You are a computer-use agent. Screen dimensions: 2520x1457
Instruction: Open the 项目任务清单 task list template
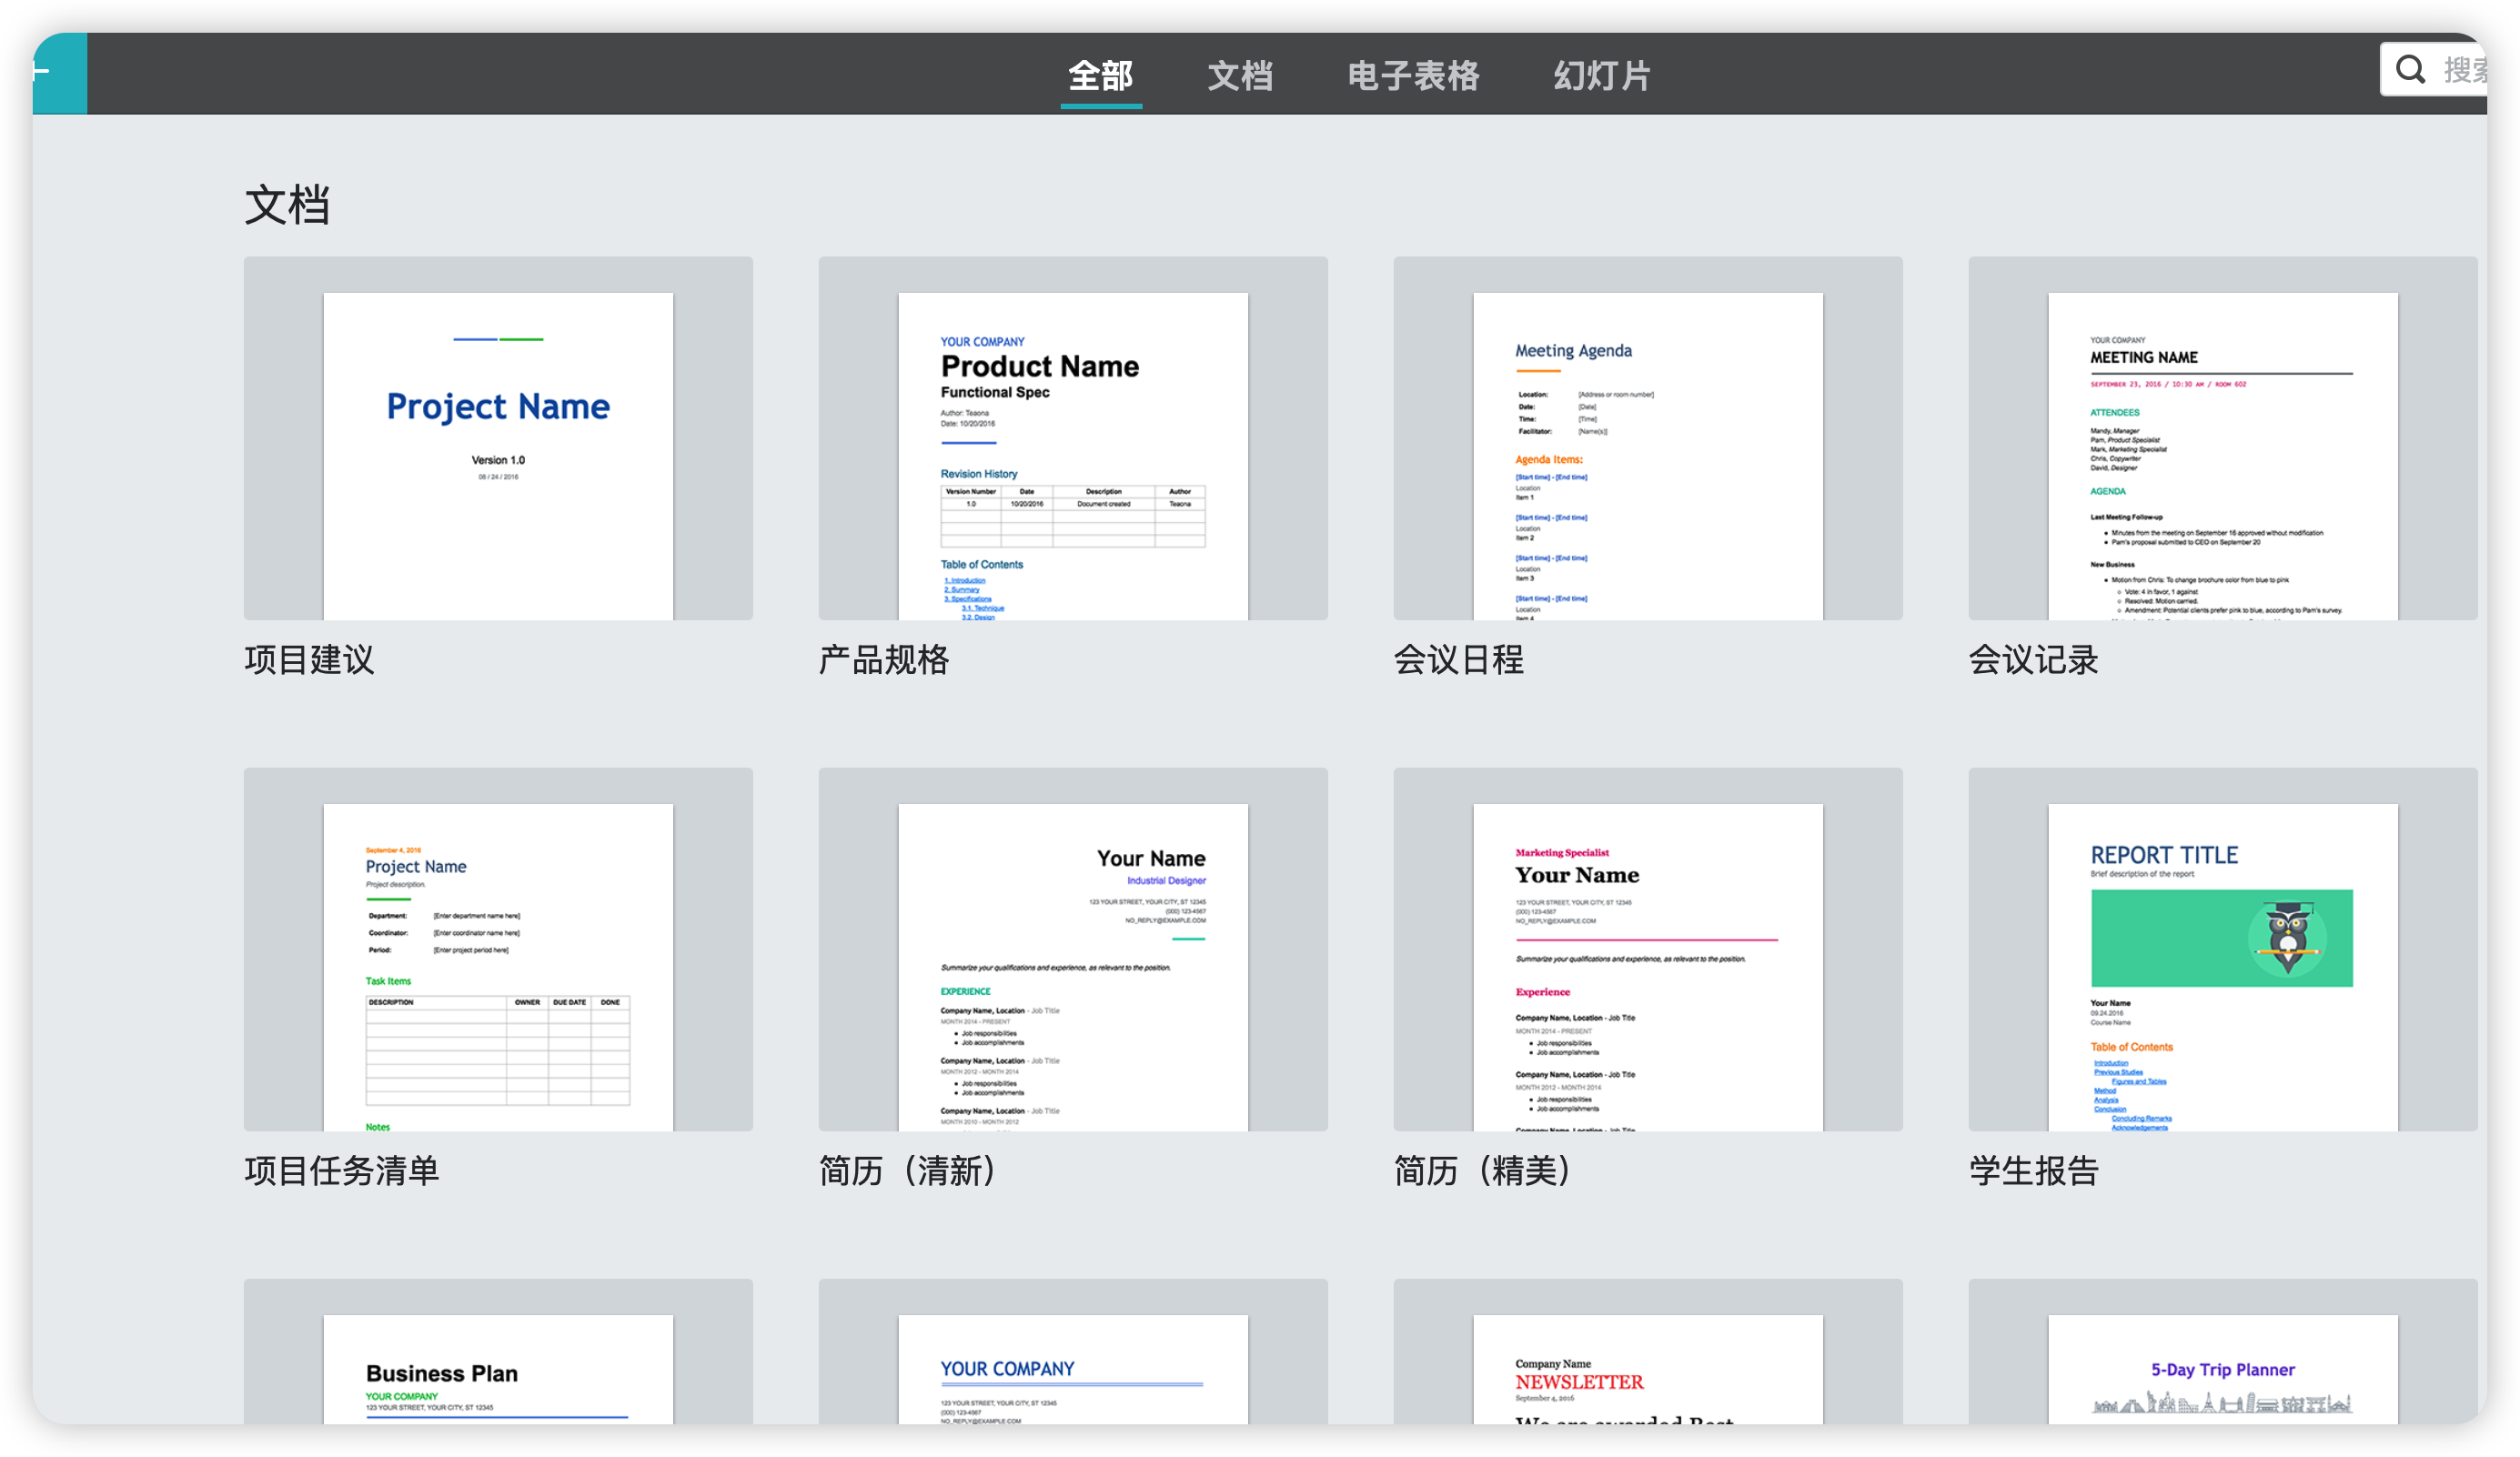pyautogui.click(x=498, y=949)
